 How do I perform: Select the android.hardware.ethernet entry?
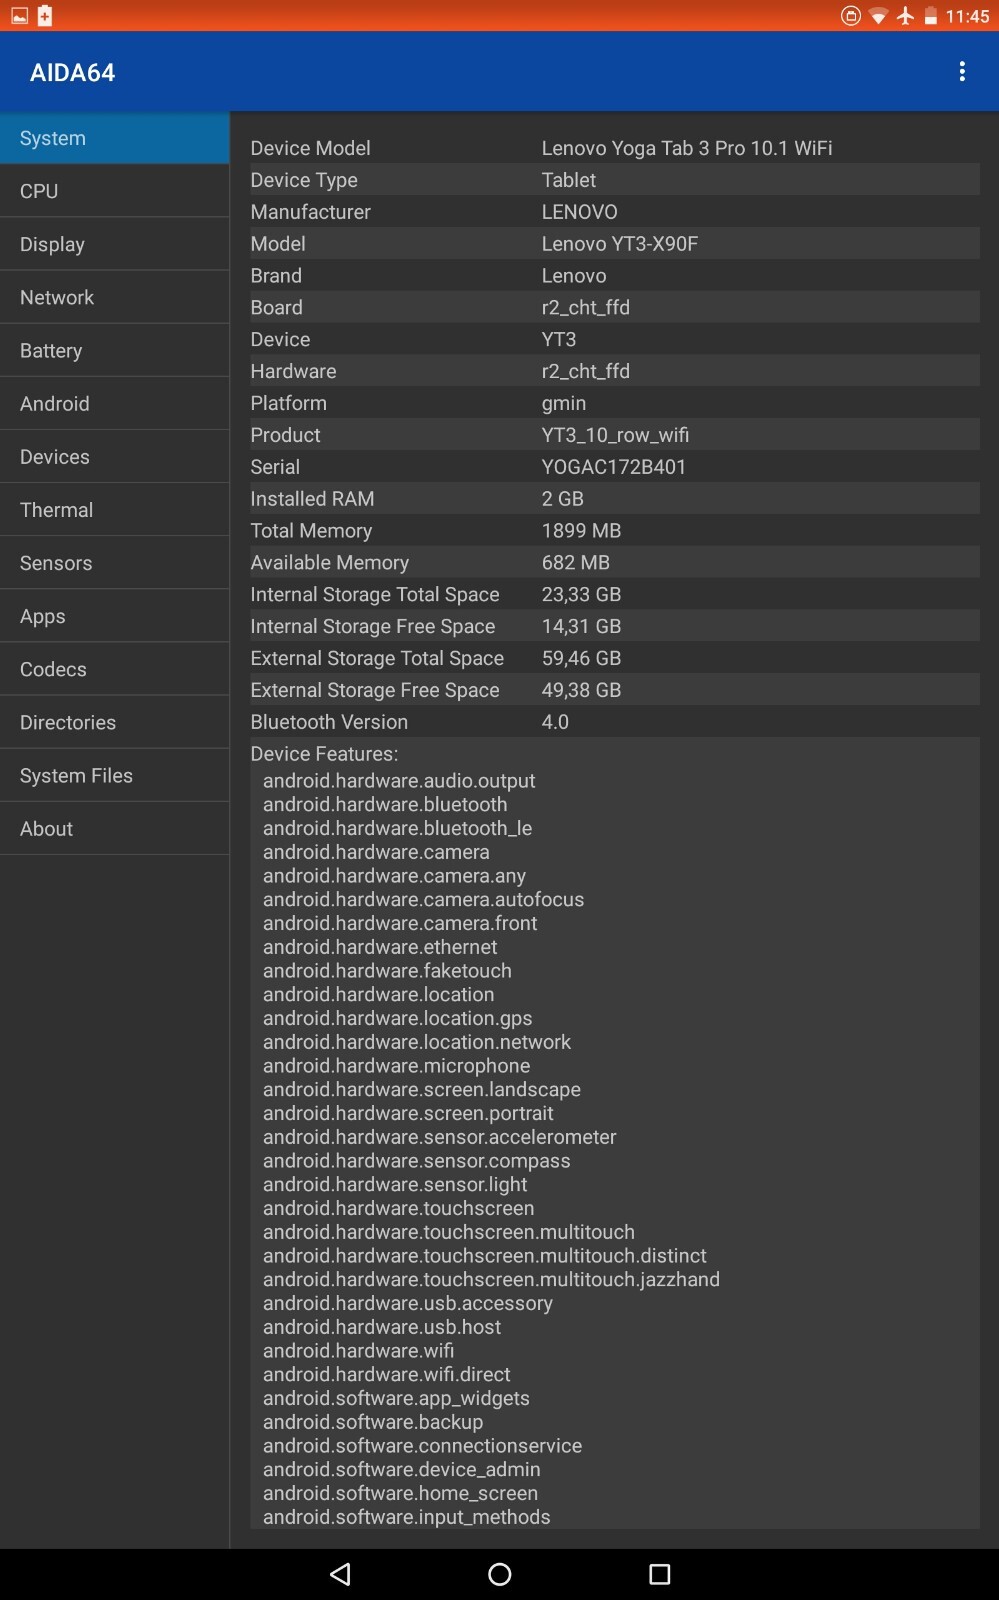click(380, 947)
